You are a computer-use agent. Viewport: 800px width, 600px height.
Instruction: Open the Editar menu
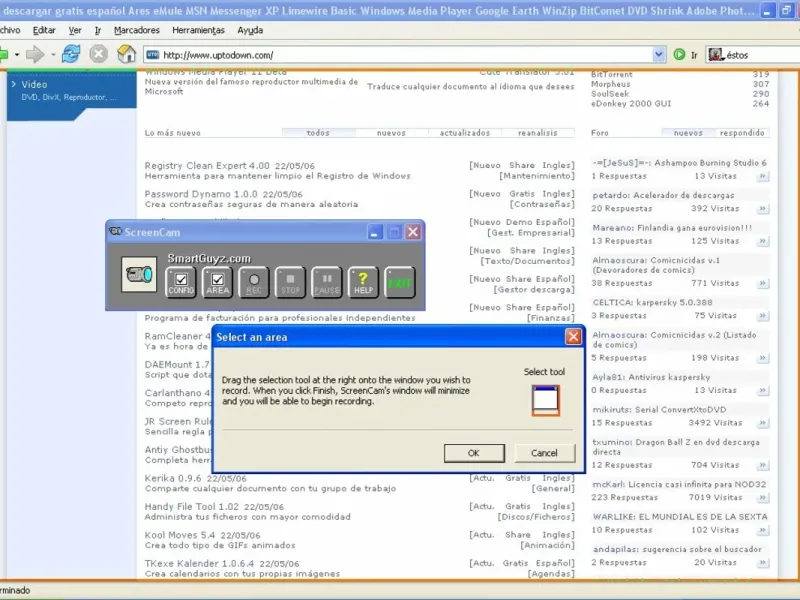(x=44, y=30)
